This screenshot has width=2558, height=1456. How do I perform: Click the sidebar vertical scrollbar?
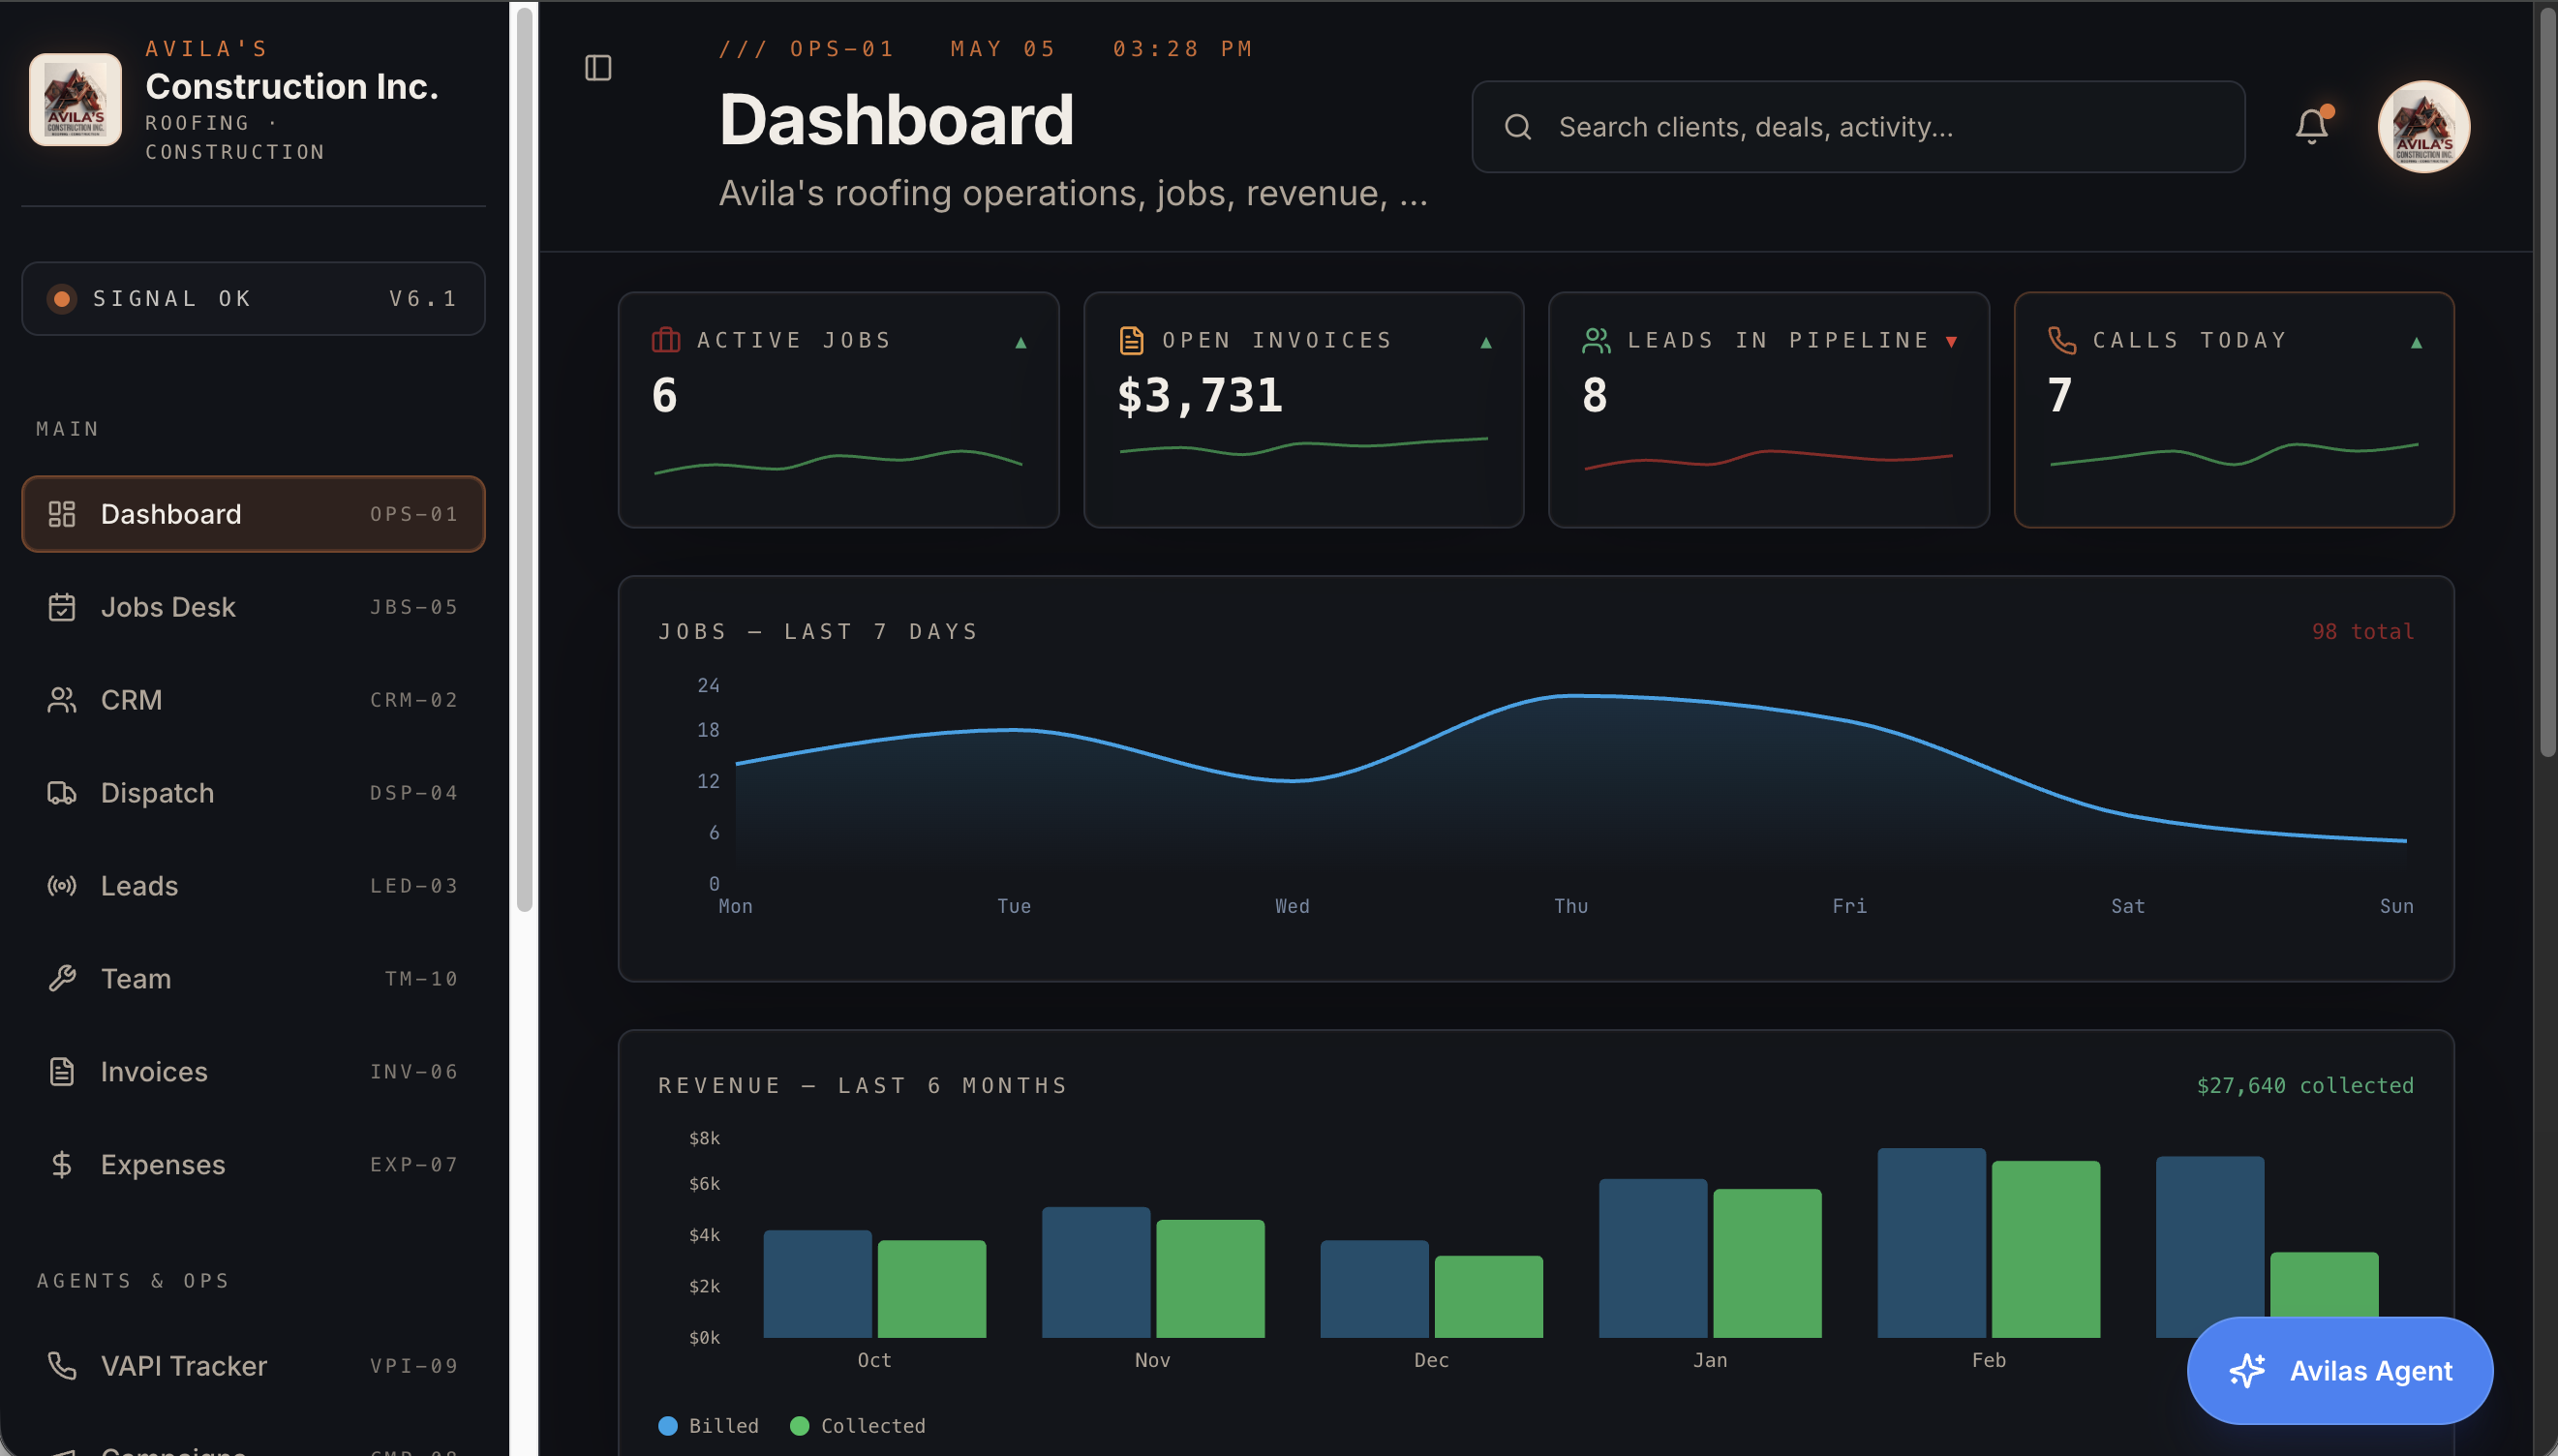tap(524, 460)
